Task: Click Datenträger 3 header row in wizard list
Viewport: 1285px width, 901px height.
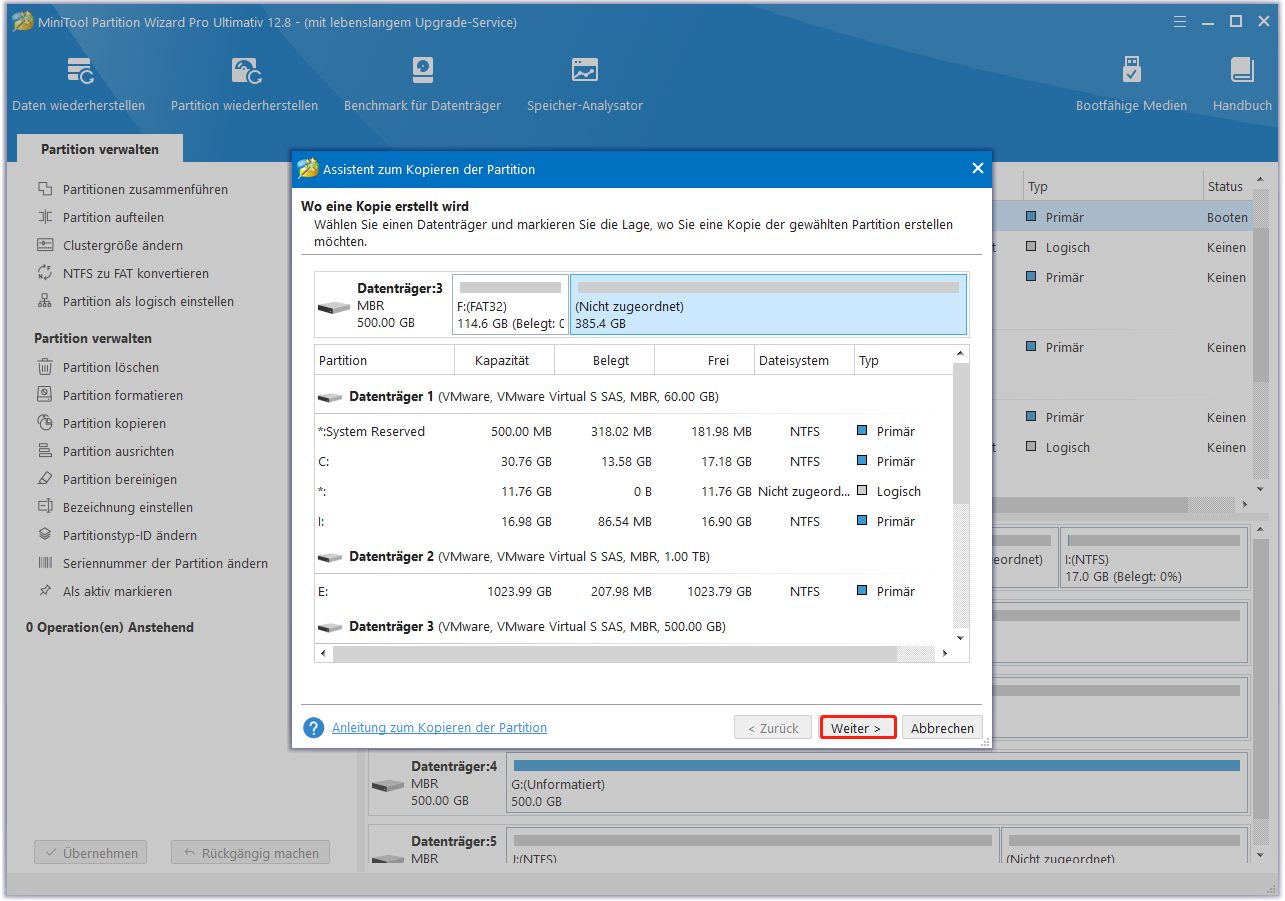Action: (x=634, y=626)
